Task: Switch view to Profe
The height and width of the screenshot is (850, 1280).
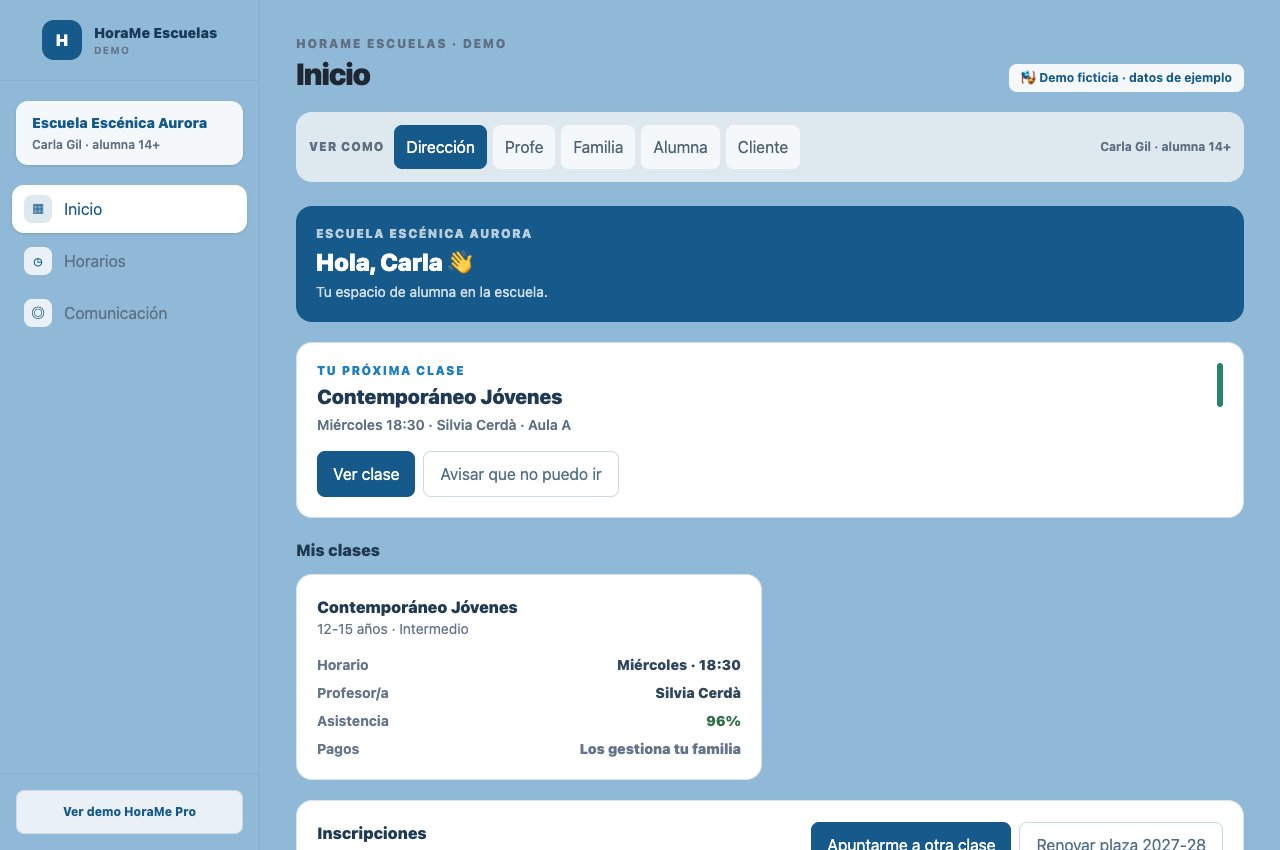Action: (524, 147)
